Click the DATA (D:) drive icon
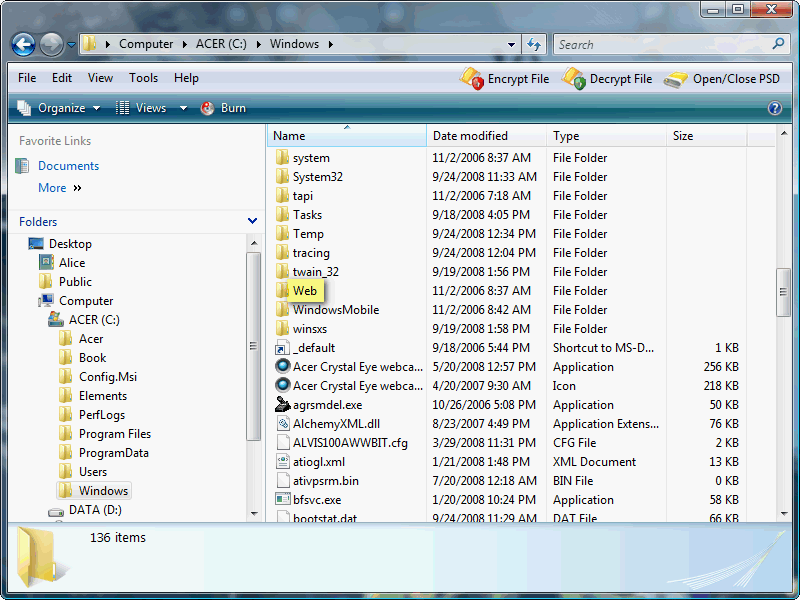Screen dimensions: 800x600 coord(56,511)
